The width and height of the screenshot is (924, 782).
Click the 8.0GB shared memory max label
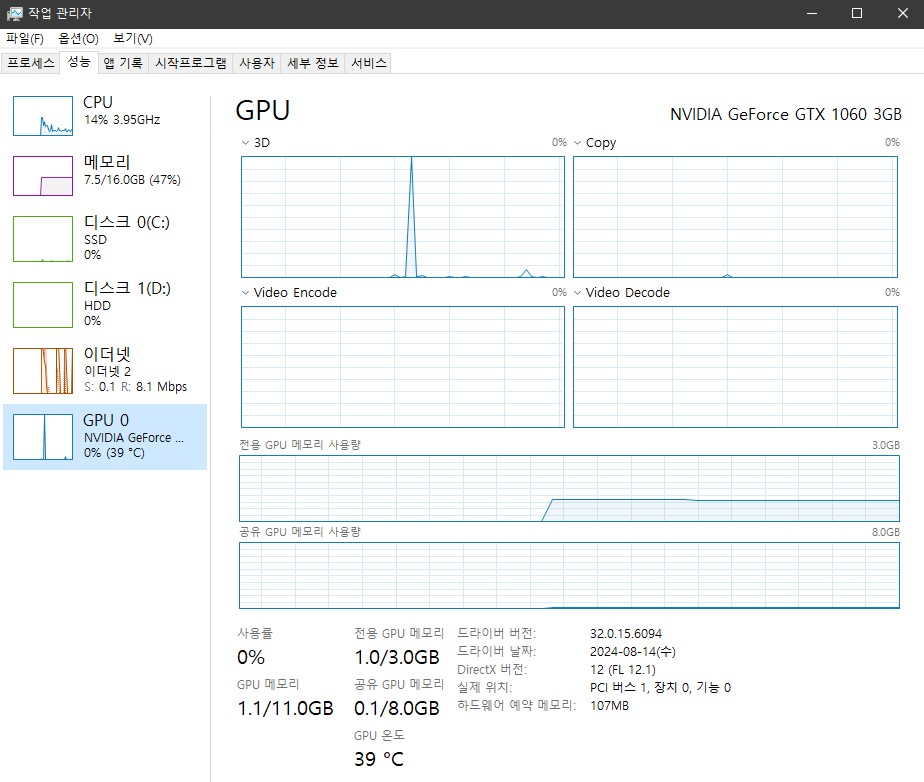886,532
